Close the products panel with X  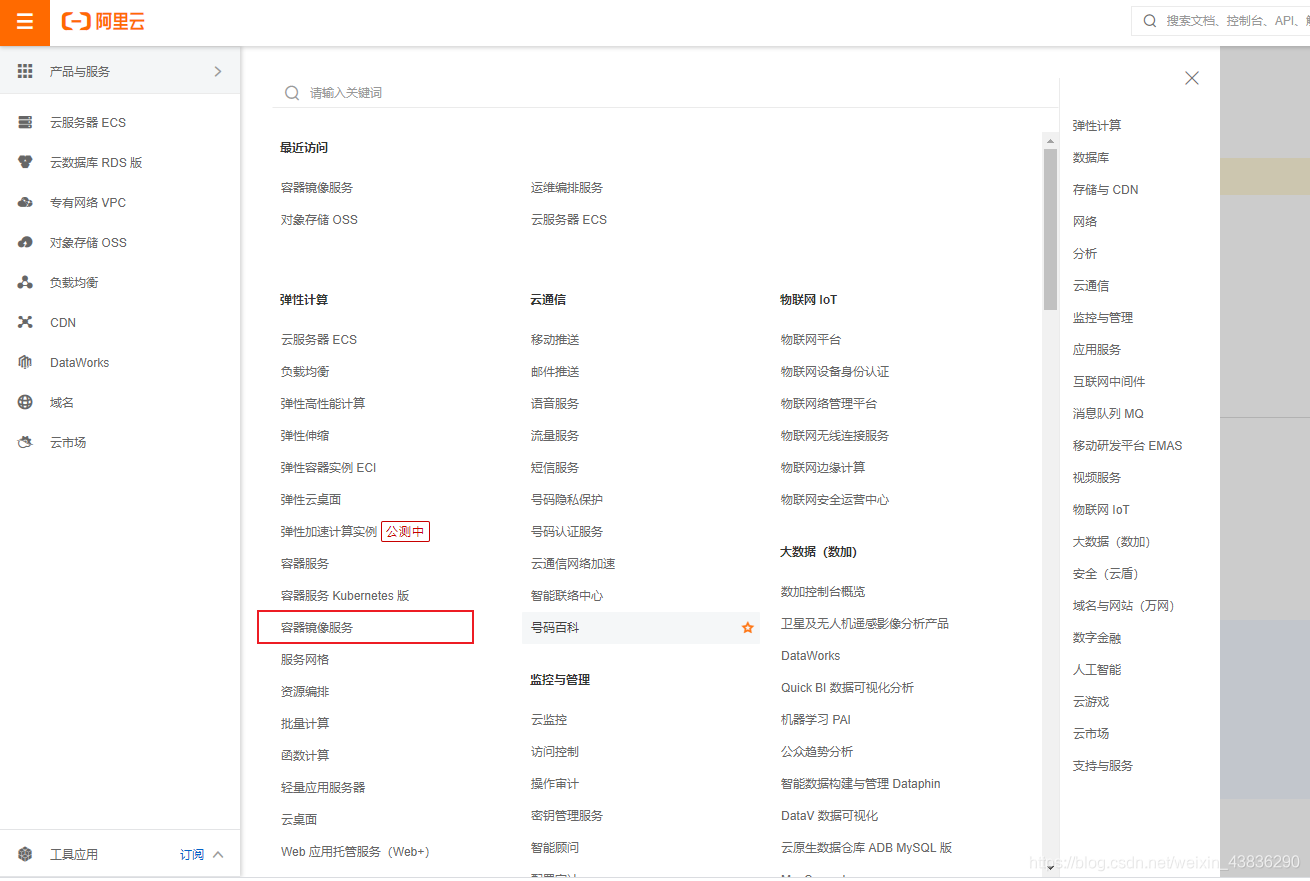(1191, 78)
